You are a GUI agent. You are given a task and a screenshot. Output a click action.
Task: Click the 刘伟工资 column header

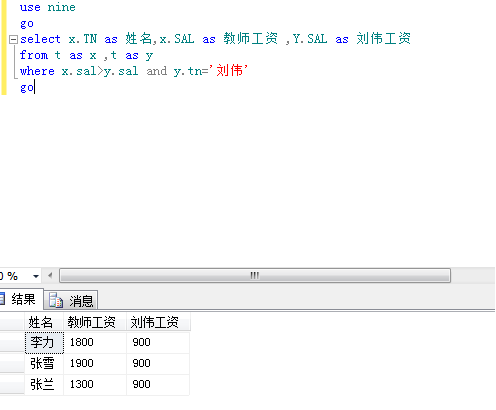tap(158, 322)
